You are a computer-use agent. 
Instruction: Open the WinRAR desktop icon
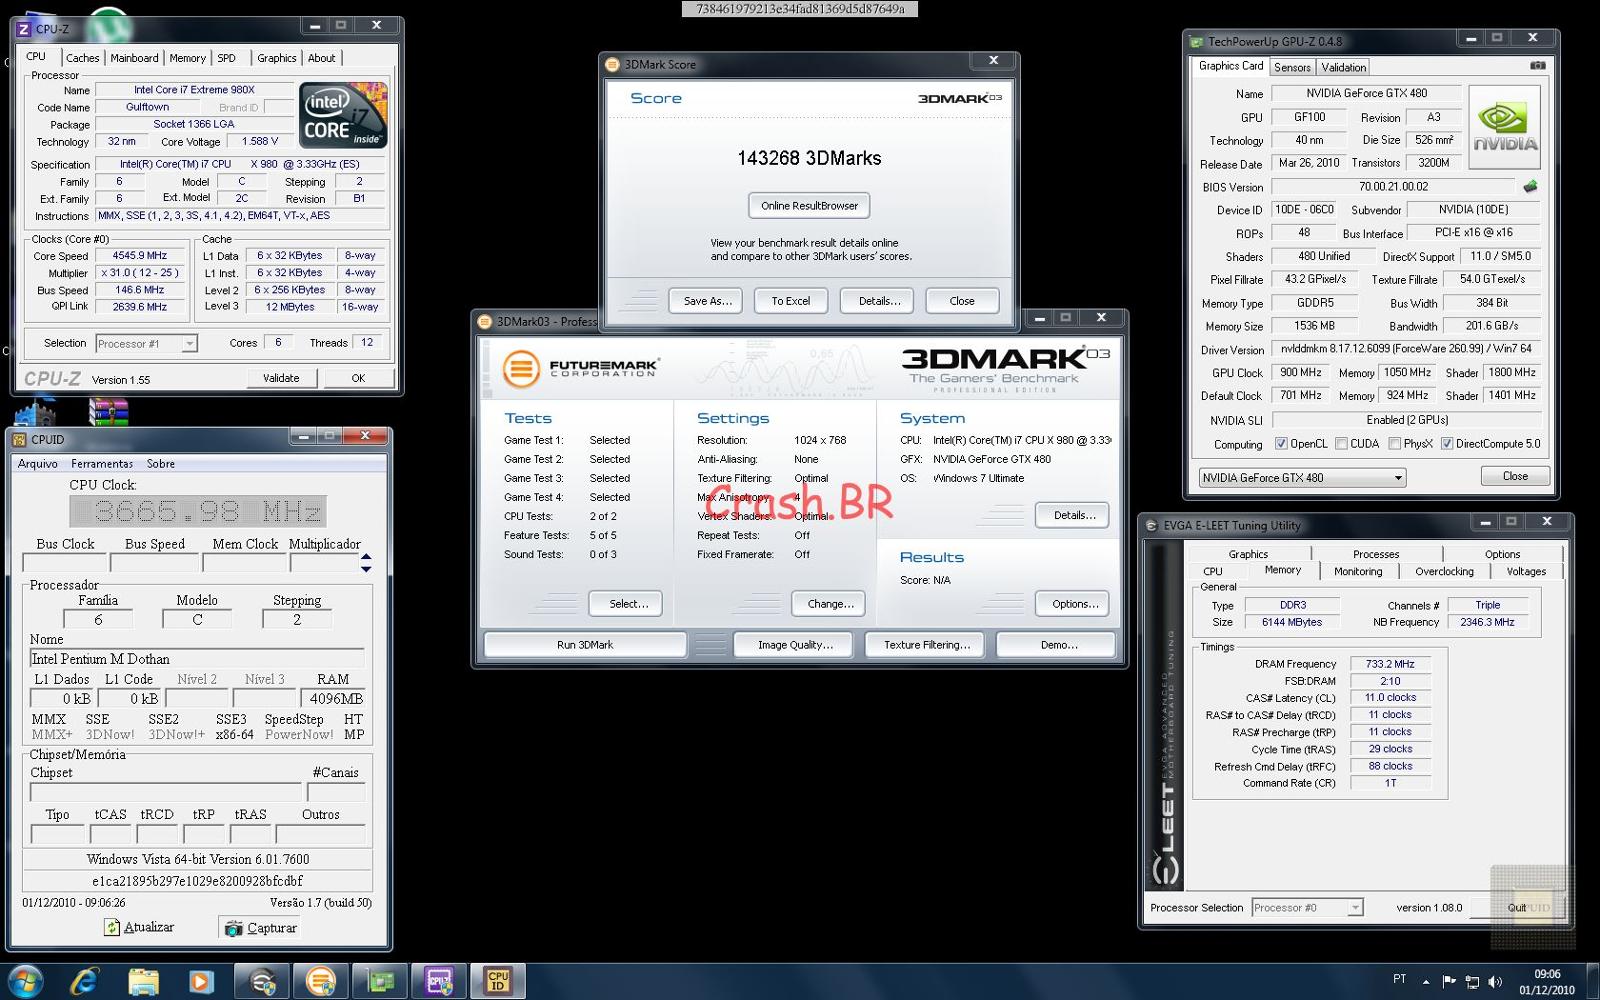pos(108,412)
